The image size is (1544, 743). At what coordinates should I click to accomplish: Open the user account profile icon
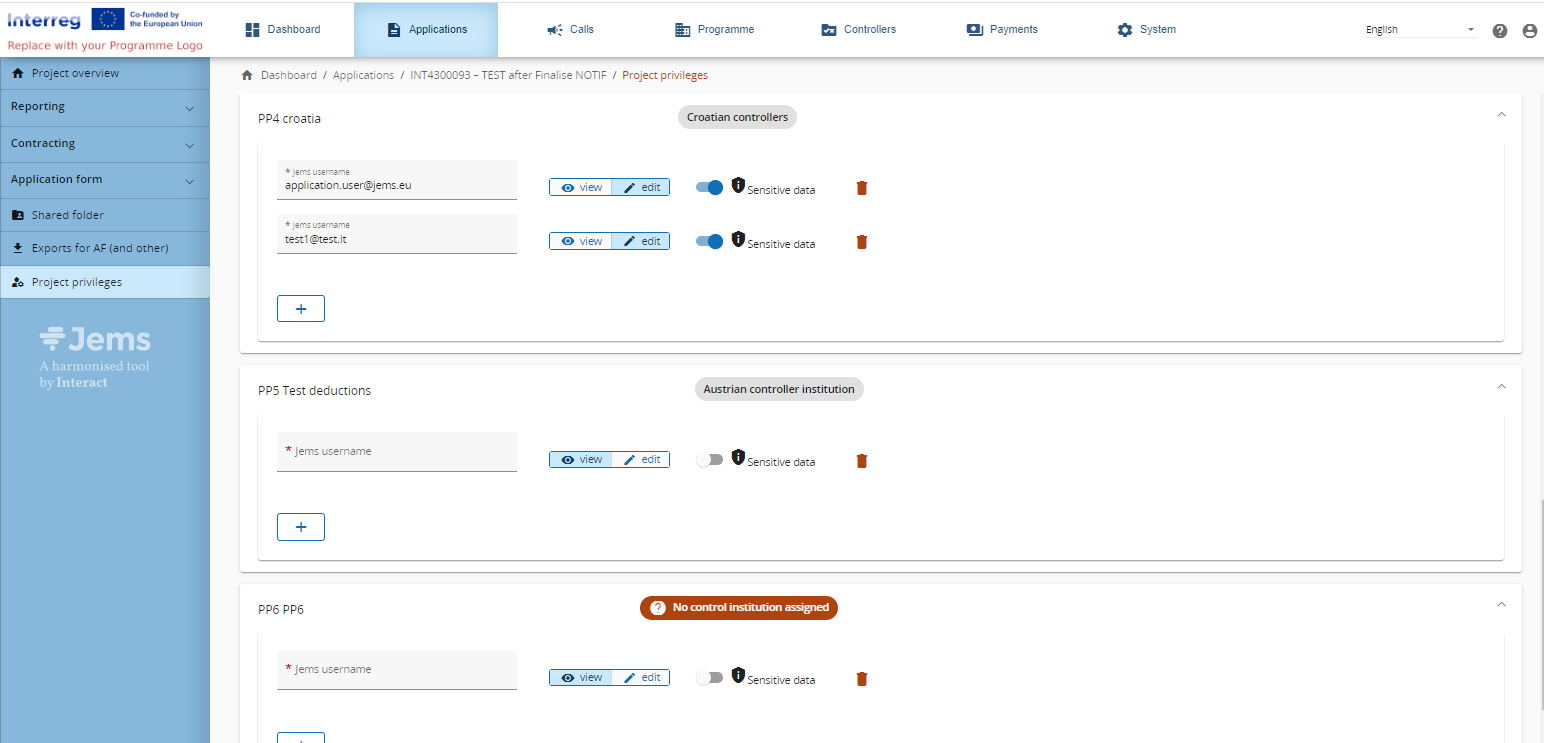click(1529, 31)
